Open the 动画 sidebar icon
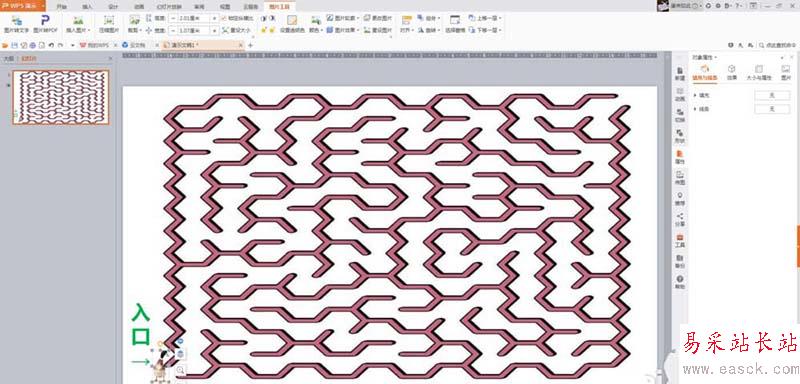This screenshot has height=384, width=800. pos(680,94)
